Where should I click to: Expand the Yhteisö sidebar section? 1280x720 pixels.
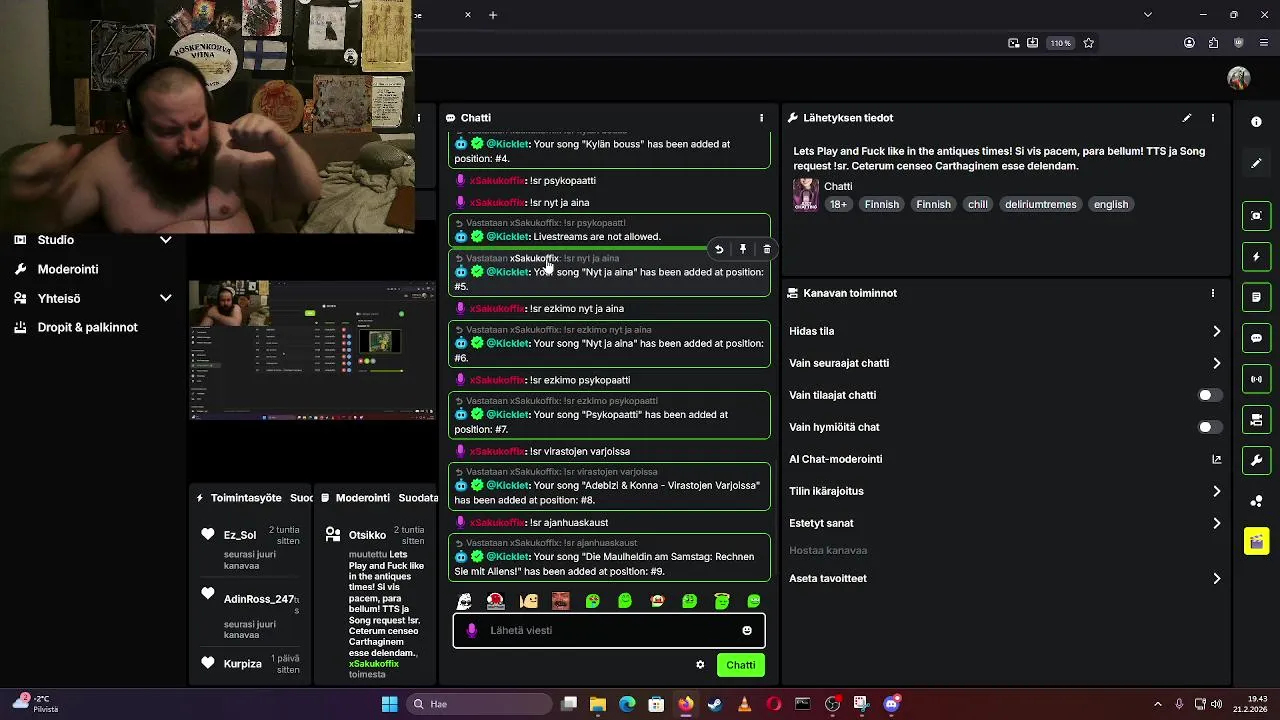[x=166, y=298]
